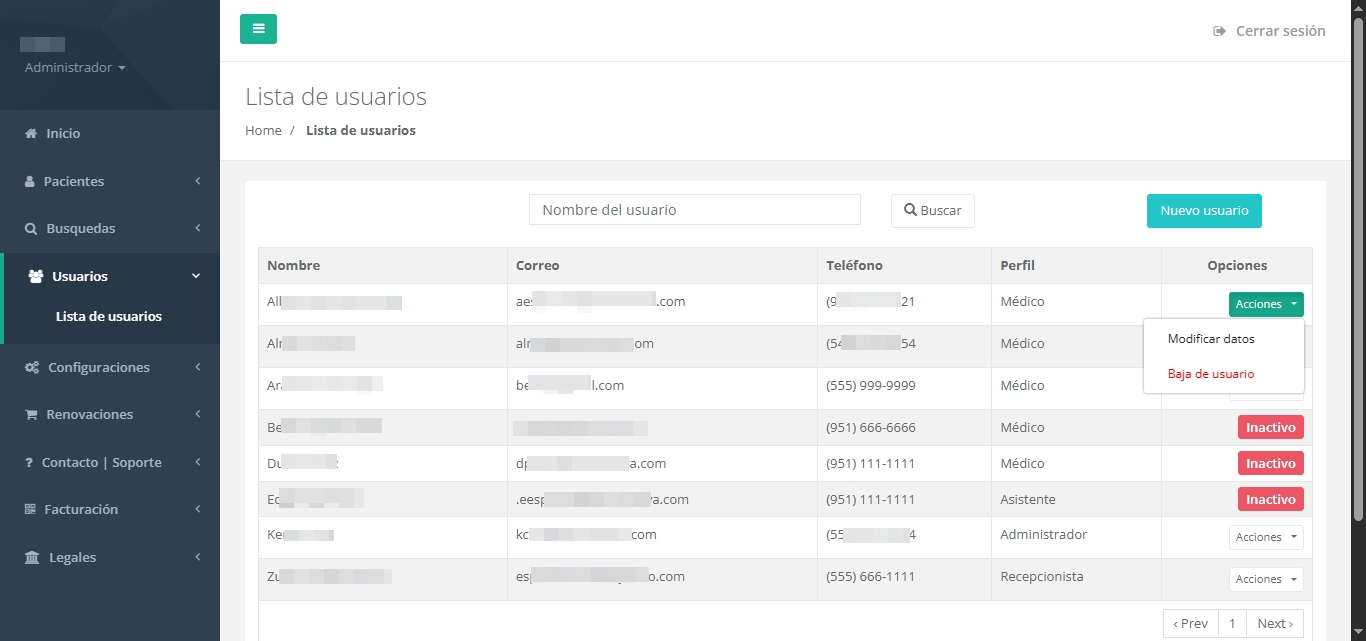Viewport: 1366px width, 641px height.
Task: Click the sign-out icon beside Cerrar sesión
Action: (1219, 31)
